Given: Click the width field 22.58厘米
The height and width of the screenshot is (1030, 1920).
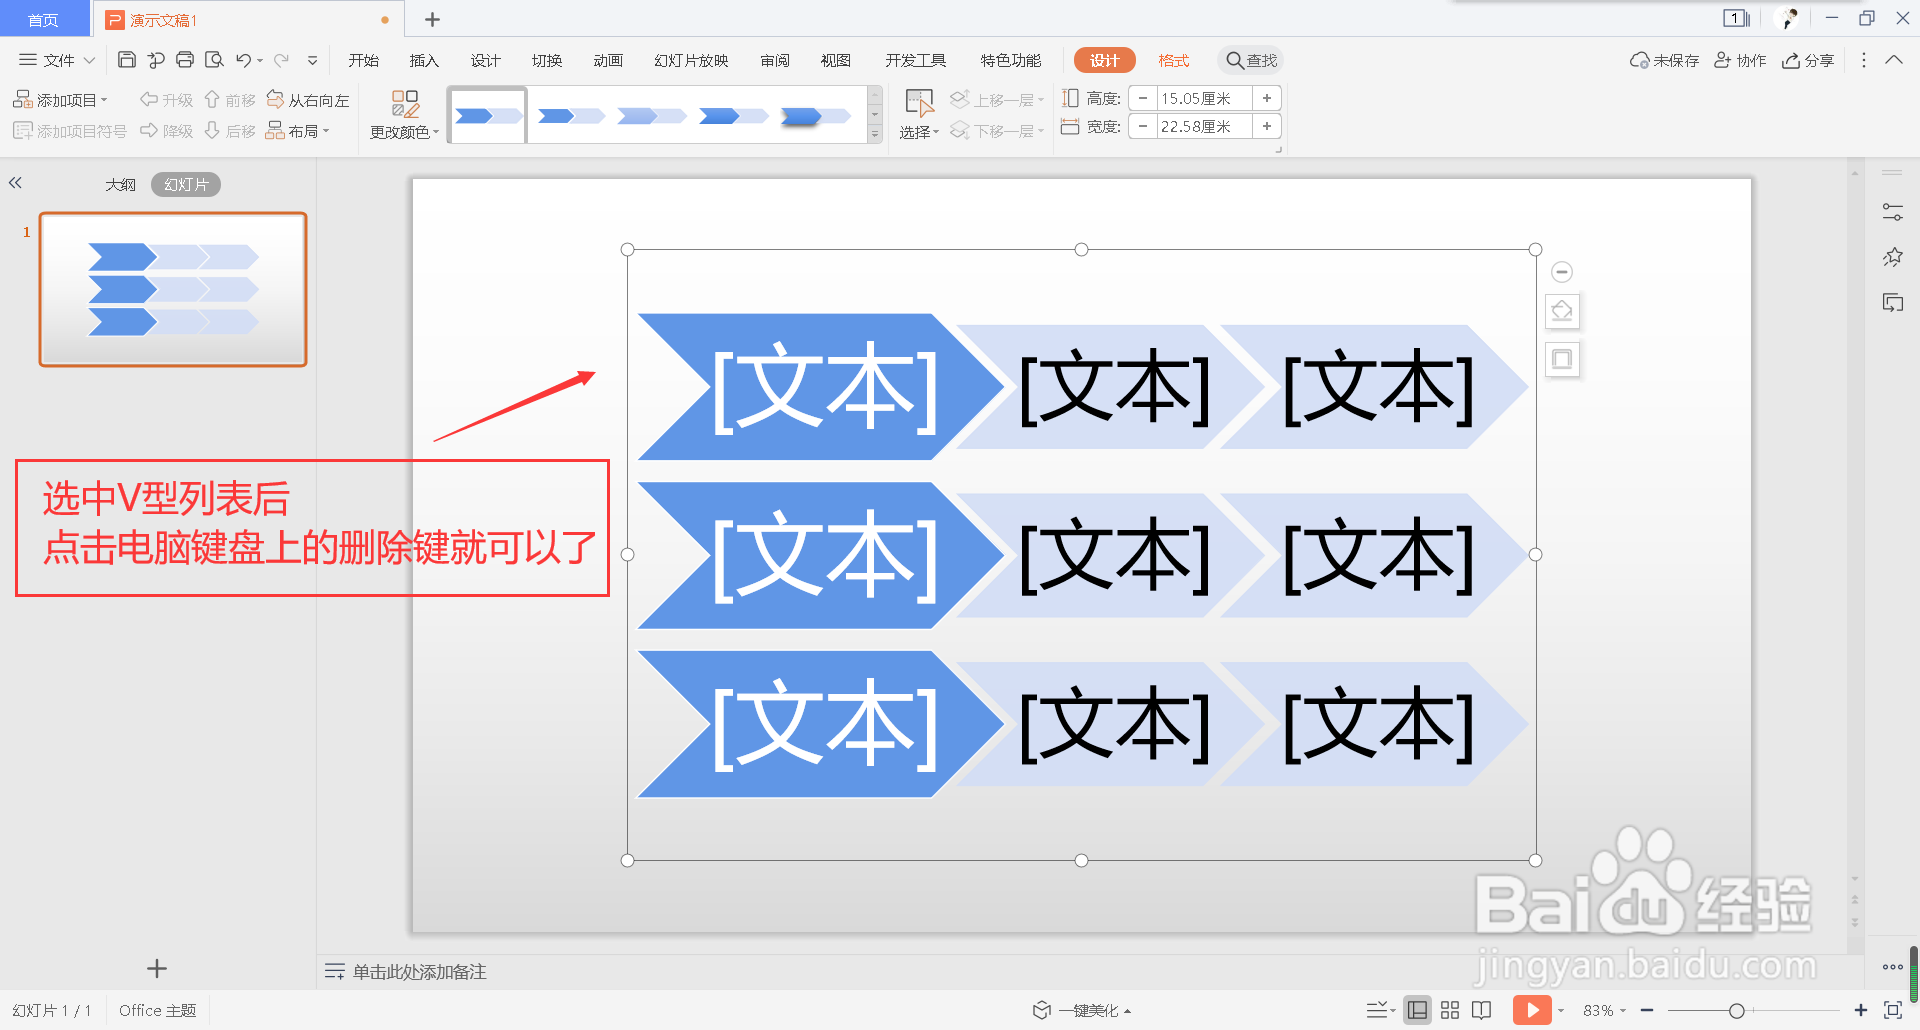Looking at the screenshot, I should [1204, 126].
